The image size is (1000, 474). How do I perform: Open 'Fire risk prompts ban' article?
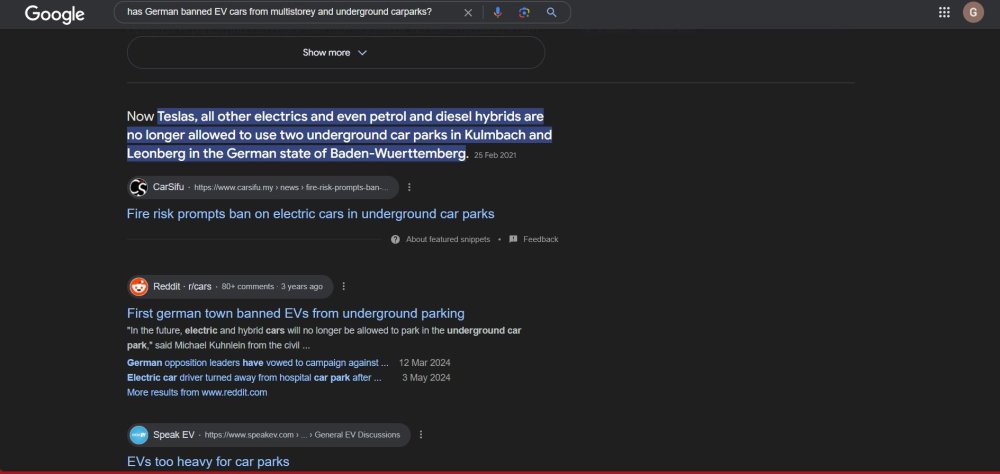[x=311, y=214]
